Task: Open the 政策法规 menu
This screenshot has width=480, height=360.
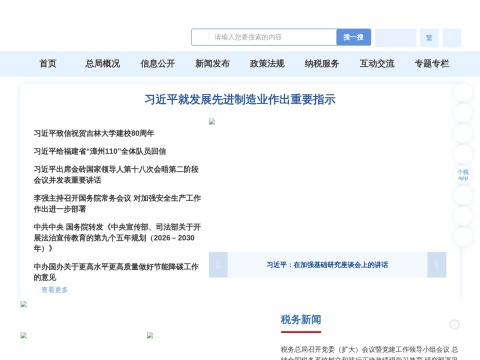Action: 267,63
